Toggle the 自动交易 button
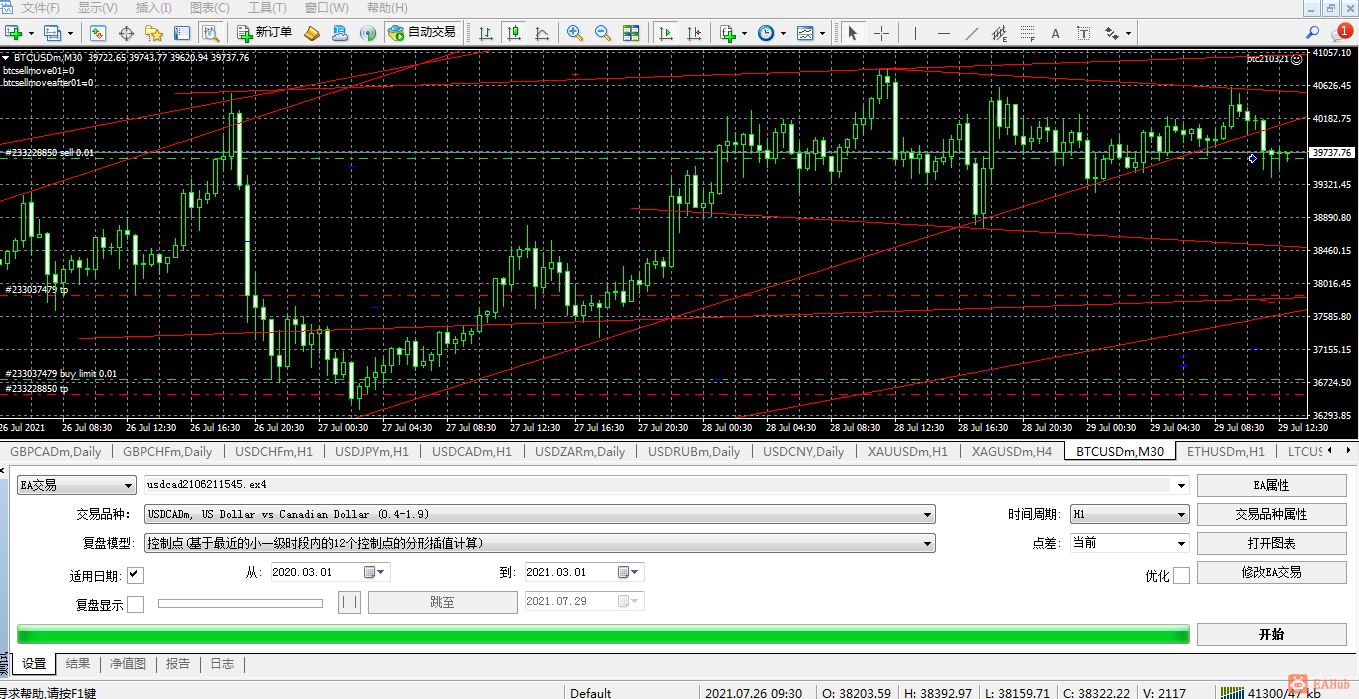Image resolution: width=1359 pixels, height=699 pixels. pos(422,33)
